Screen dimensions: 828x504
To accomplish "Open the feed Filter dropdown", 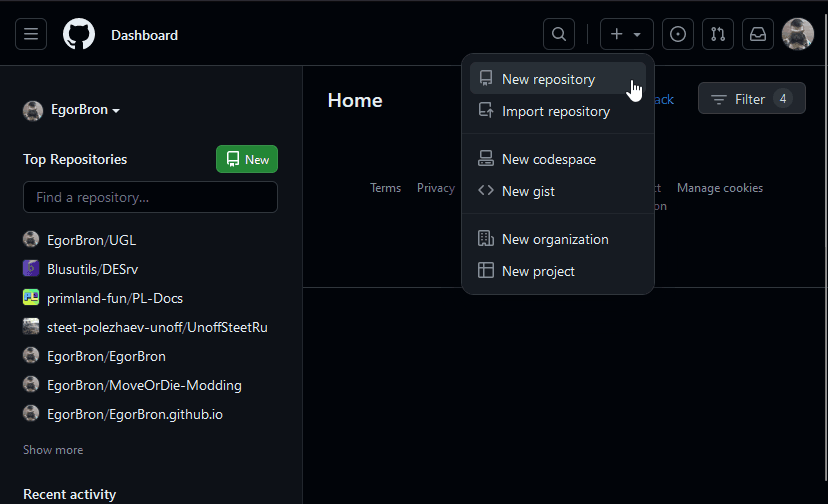I will (751, 99).
